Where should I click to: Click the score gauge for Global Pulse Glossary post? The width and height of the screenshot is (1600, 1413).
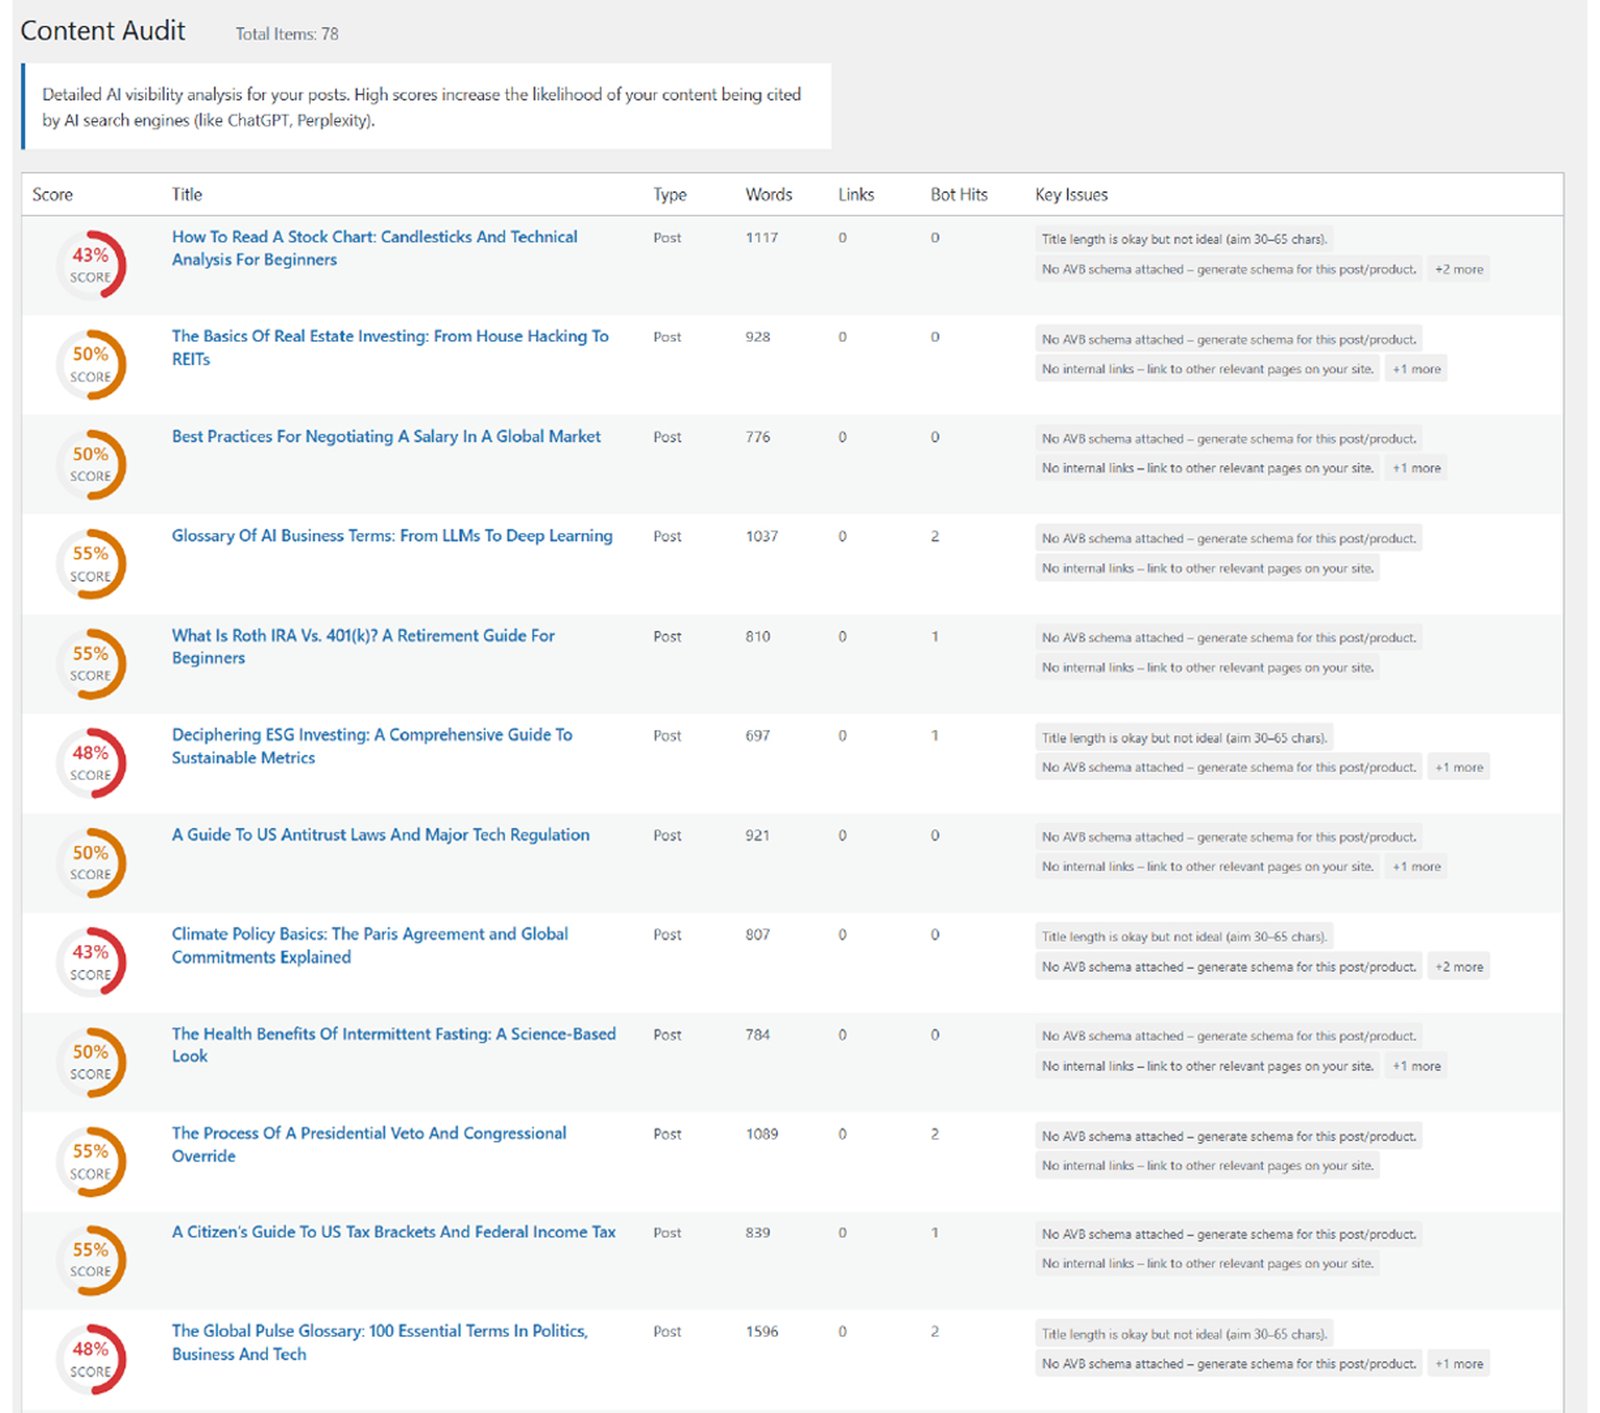pyautogui.click(x=90, y=1359)
